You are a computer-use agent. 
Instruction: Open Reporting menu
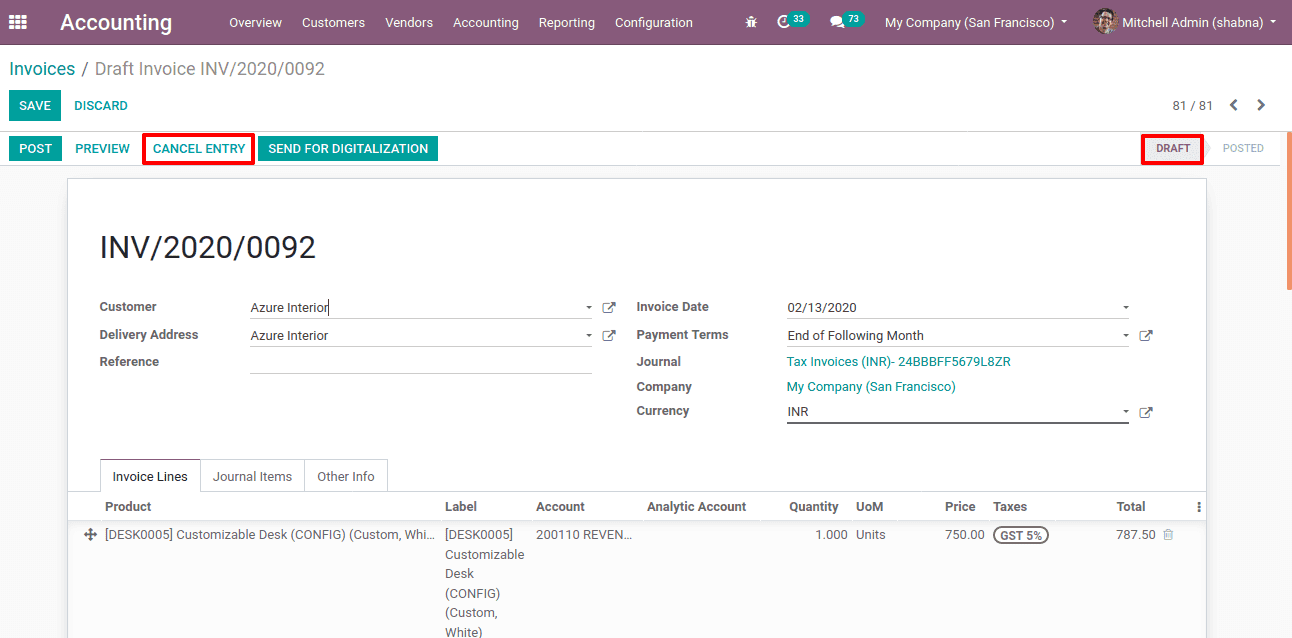566,22
